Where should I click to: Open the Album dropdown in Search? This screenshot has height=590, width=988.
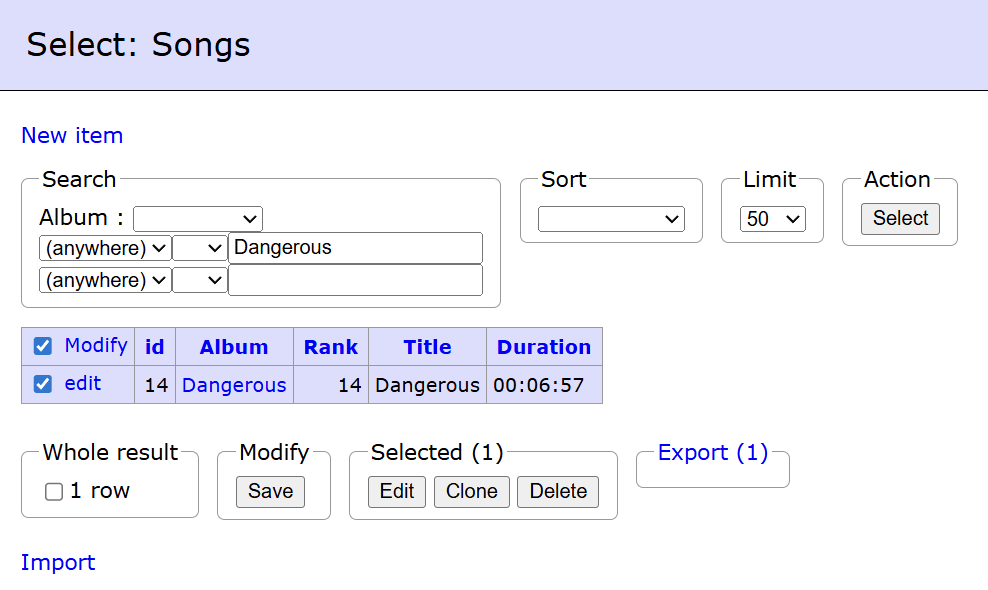197,218
